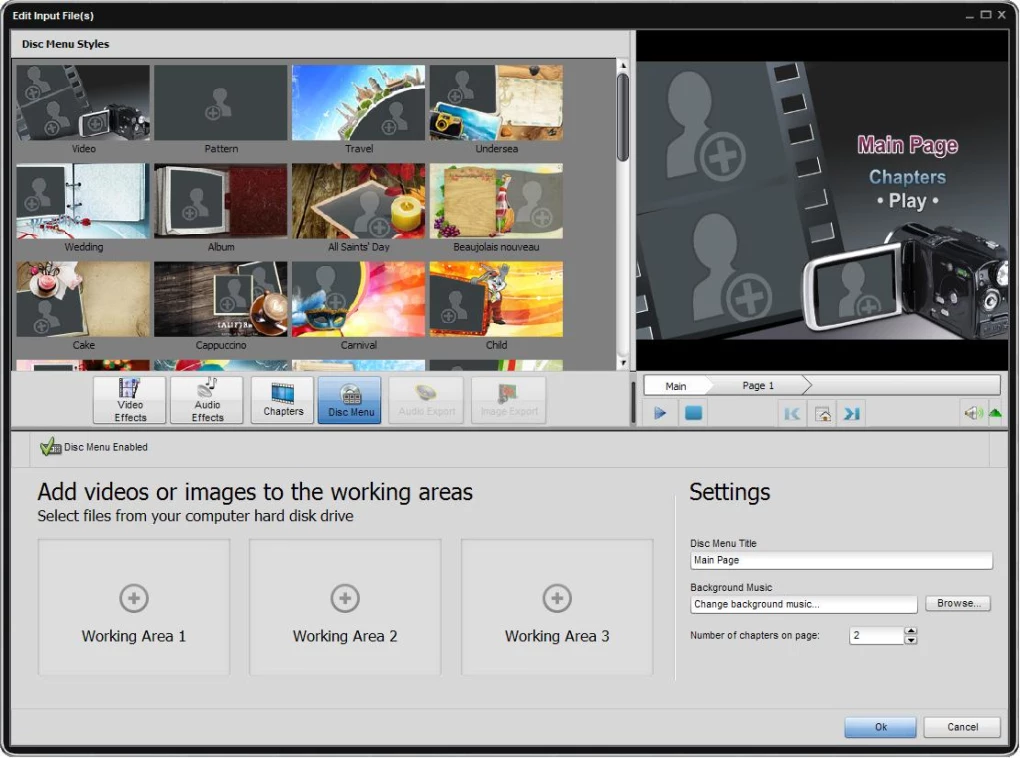
Task: Confirm changes with the Ok button
Action: (x=879, y=727)
